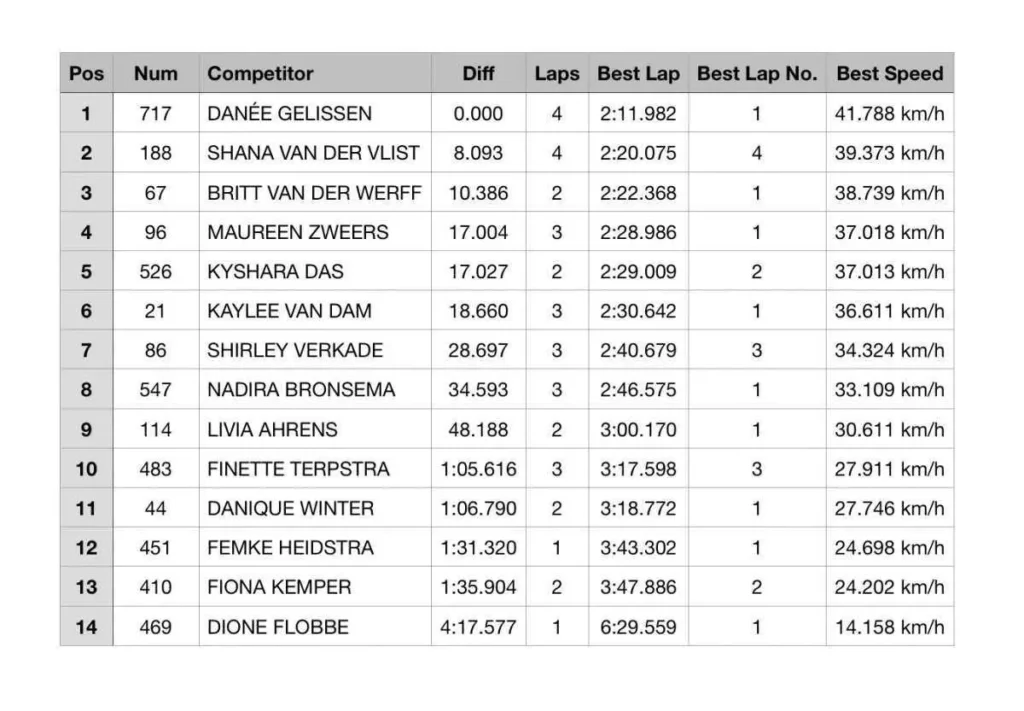Click the MAUREEN ZWEERS row name

pos(298,232)
